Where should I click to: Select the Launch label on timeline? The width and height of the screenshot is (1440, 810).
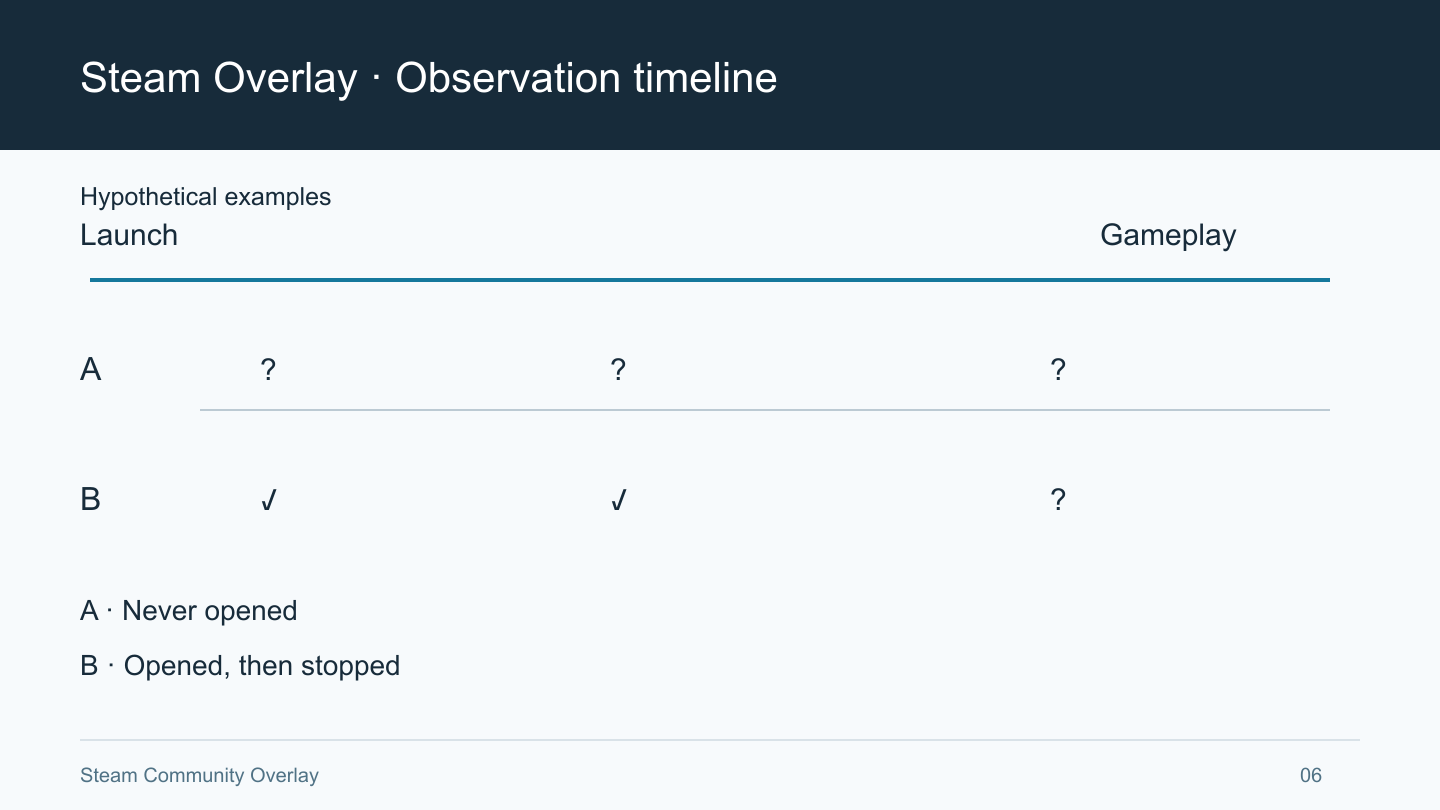pos(129,235)
